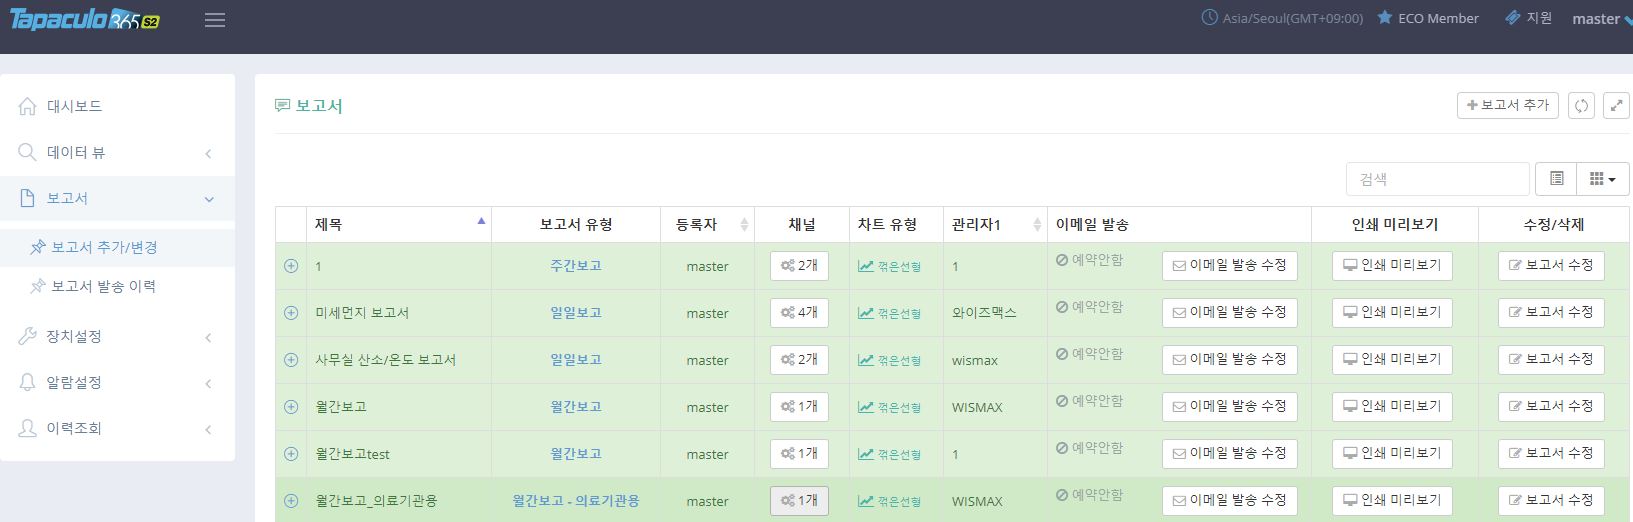Open the 지원 support link
Viewport: 1633px width, 522px height.
[1528, 18]
